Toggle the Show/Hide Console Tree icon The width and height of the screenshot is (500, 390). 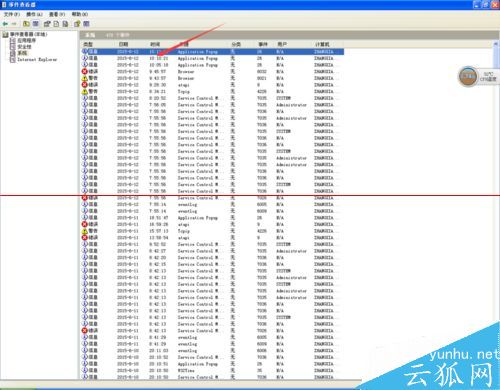point(36,24)
